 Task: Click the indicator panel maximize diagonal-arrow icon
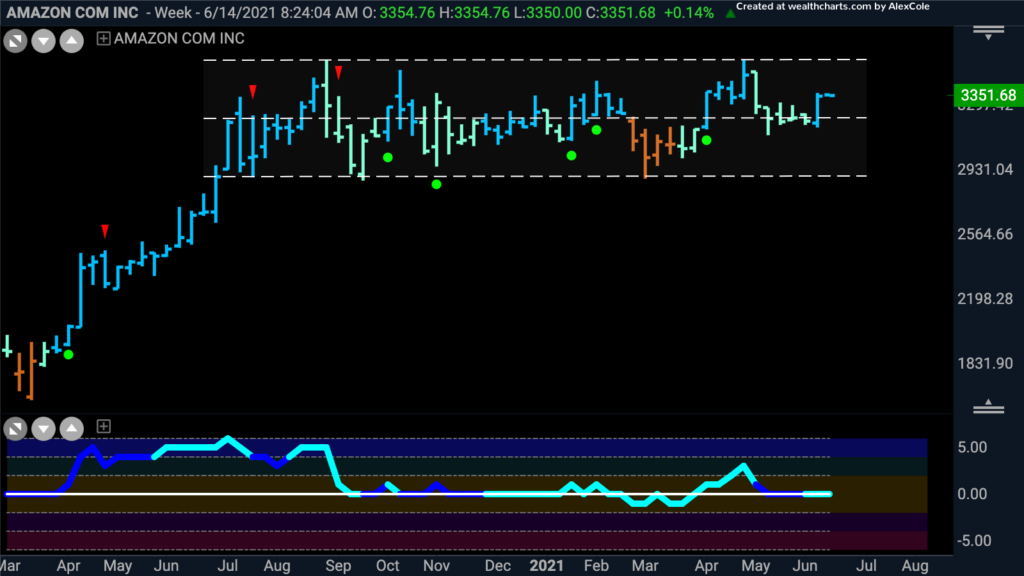[15, 429]
